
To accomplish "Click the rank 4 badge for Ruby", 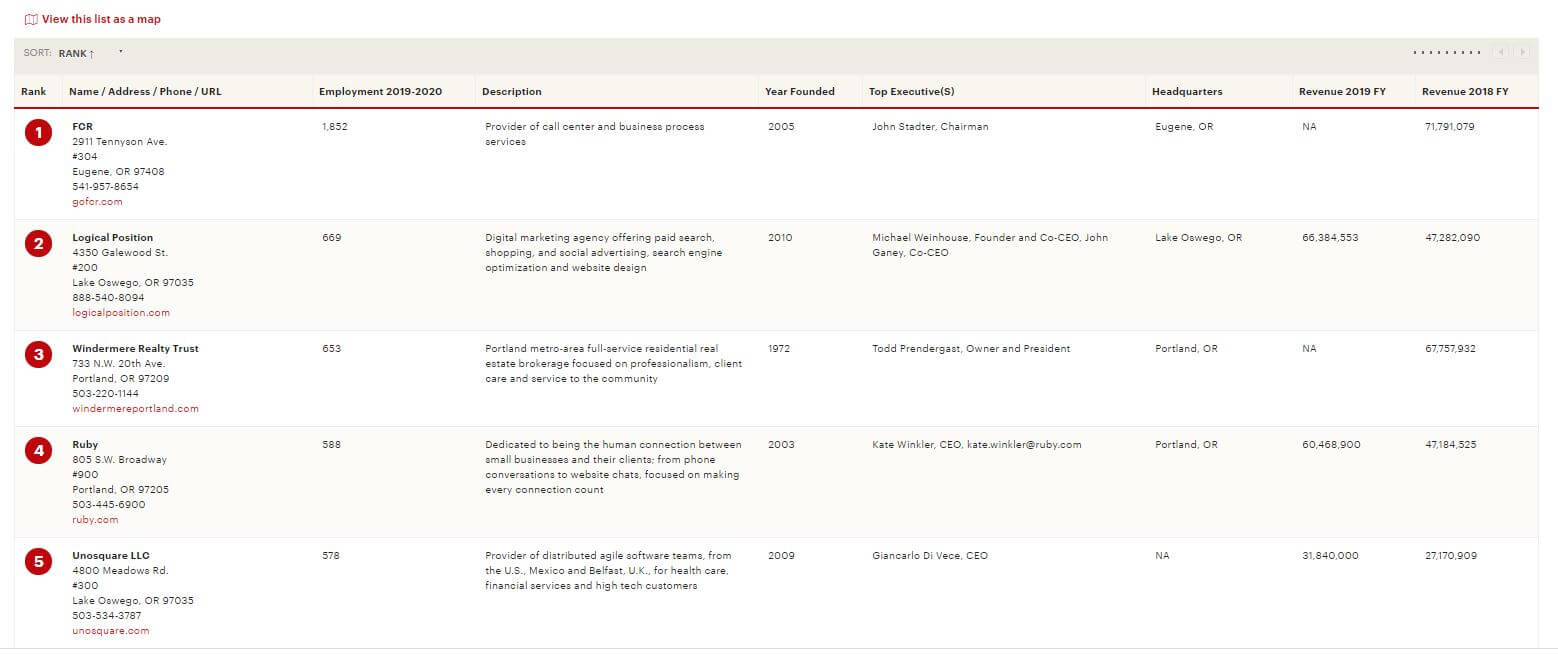I will point(38,450).
